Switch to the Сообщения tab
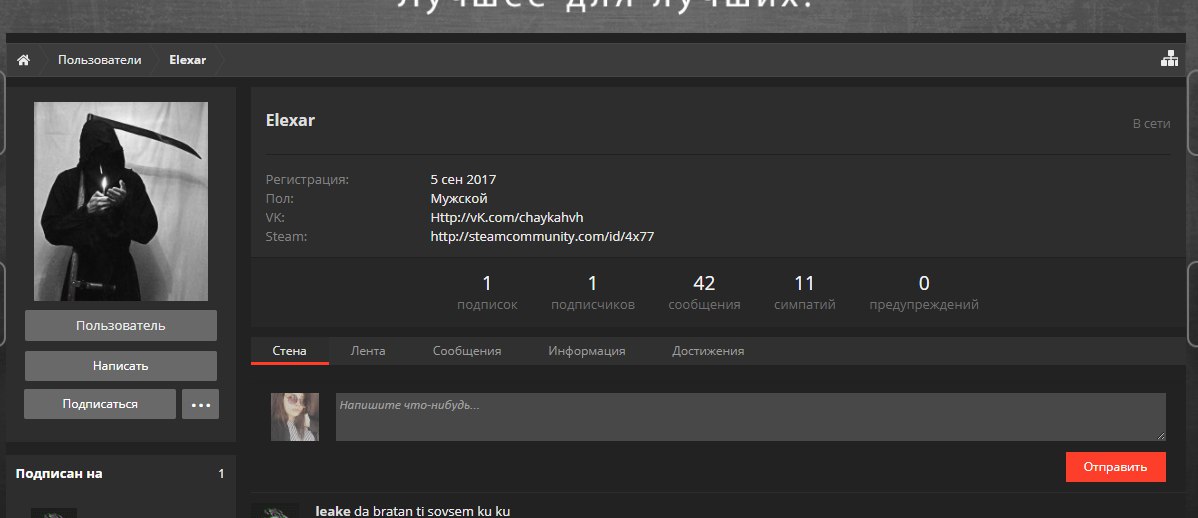Screen dimensions: 1198x518 tap(467, 351)
